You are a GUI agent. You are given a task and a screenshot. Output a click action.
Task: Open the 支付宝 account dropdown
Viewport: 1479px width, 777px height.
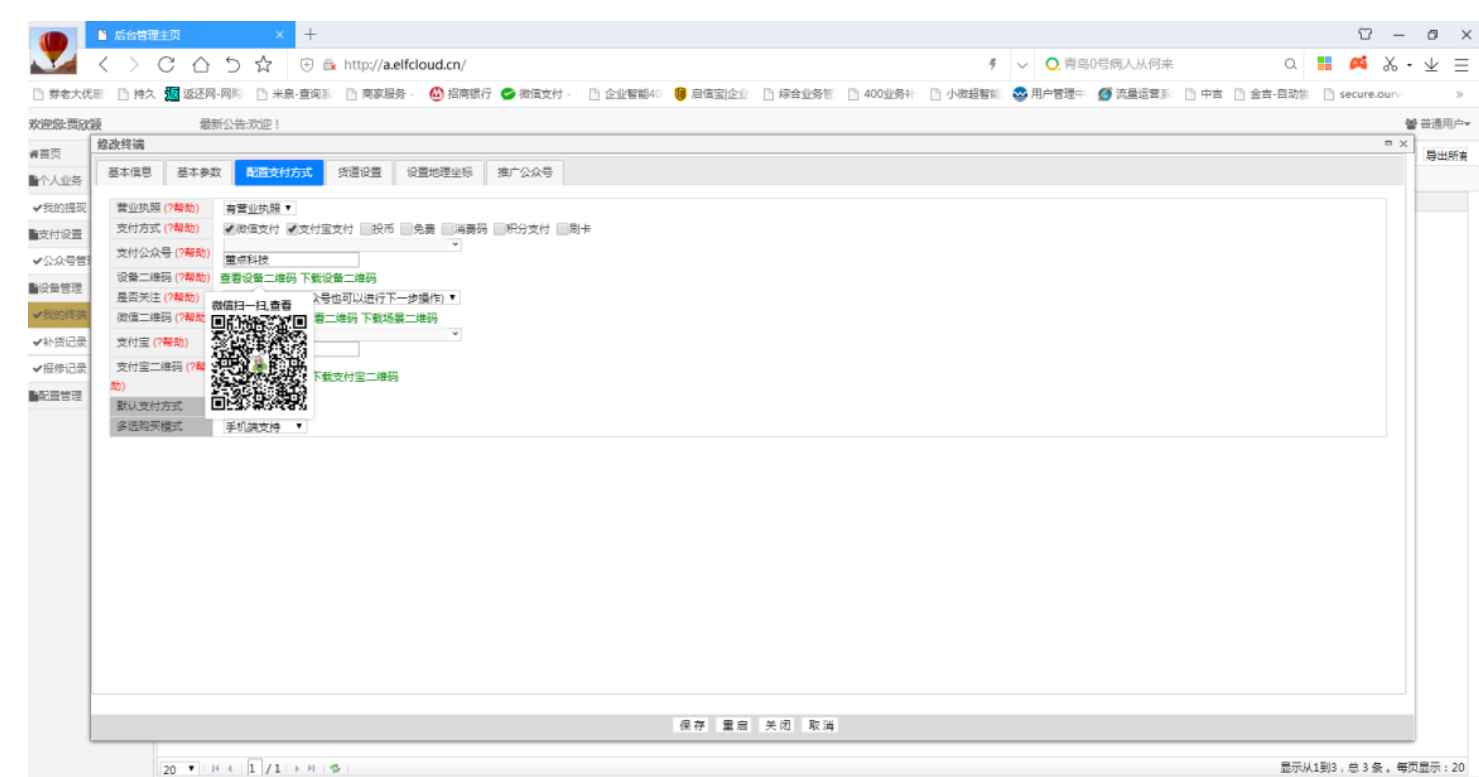(x=388, y=334)
